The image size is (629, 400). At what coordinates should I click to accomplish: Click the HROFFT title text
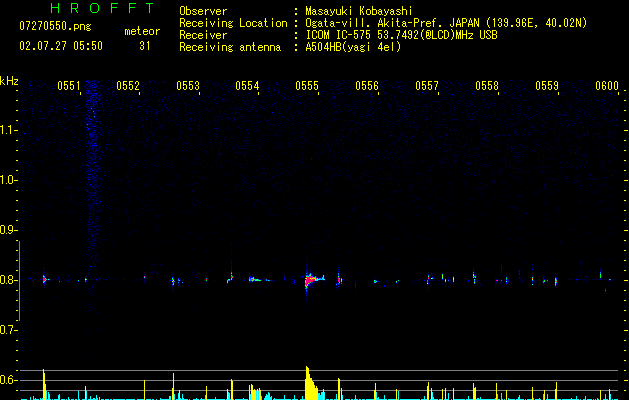pos(103,8)
